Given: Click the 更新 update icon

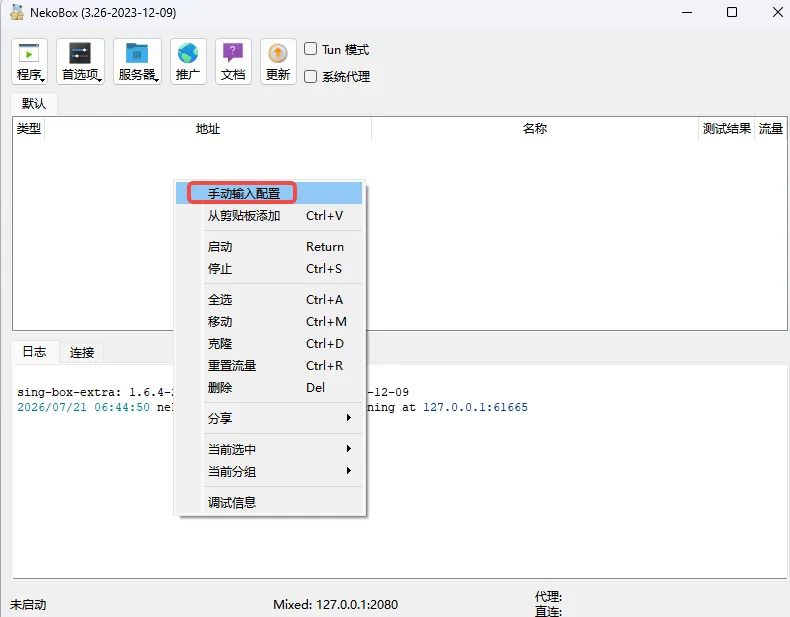Looking at the screenshot, I should 278,61.
